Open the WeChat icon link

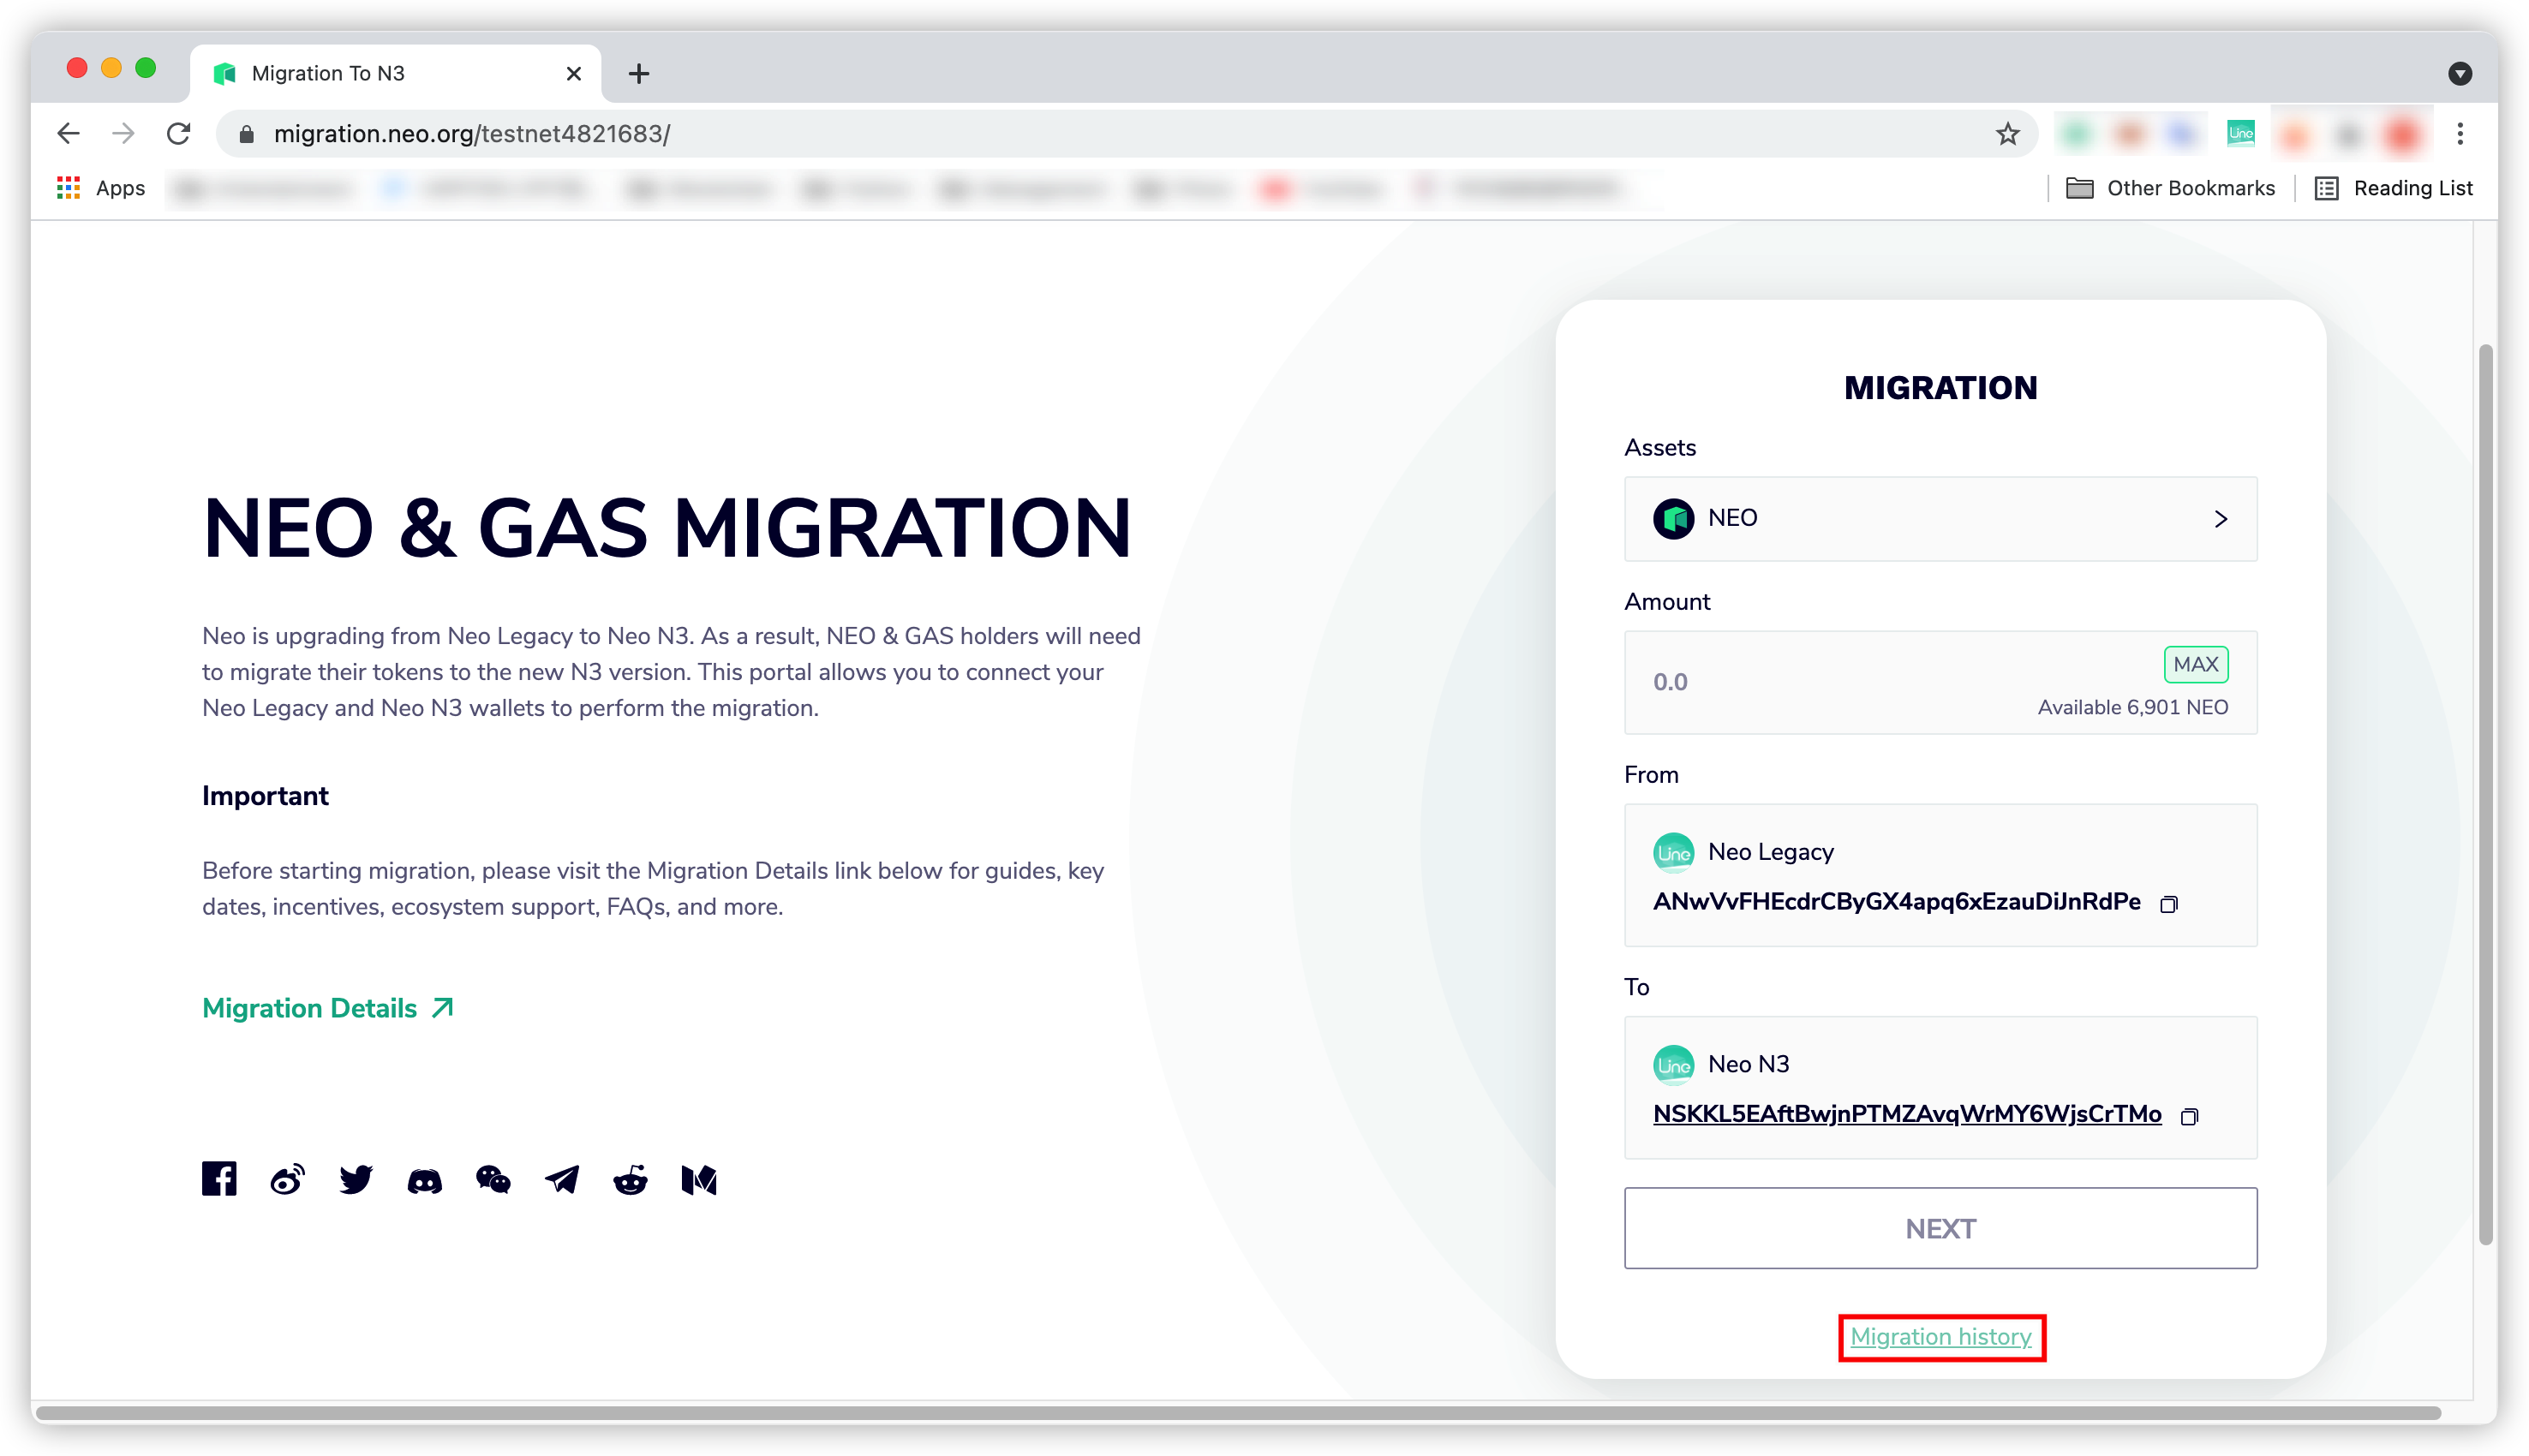click(493, 1180)
